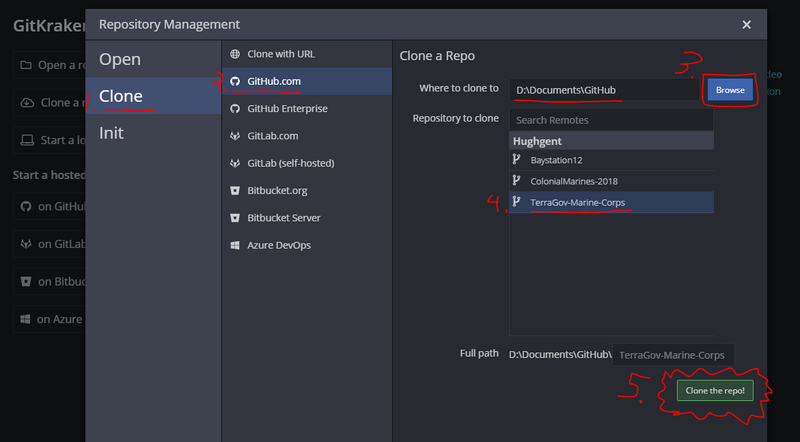Click the GitHub logo next to GitHub.com
This screenshot has width=800, height=442.
235,81
